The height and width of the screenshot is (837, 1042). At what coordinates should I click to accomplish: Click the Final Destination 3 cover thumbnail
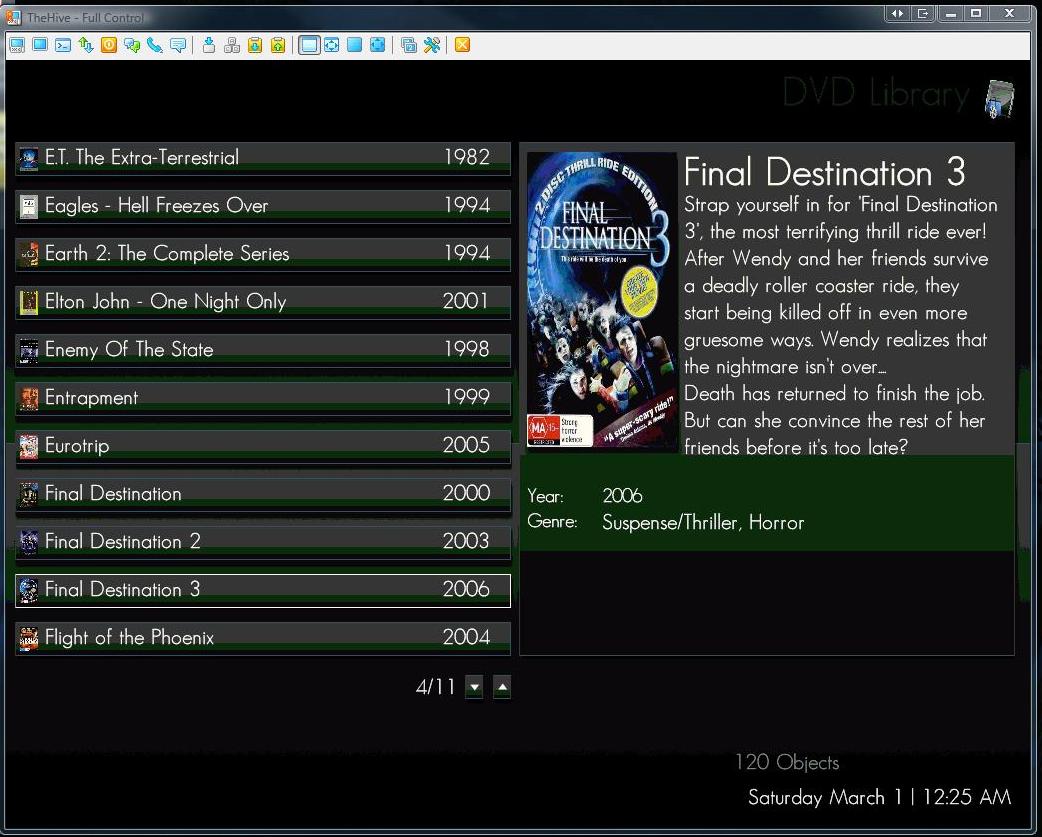pyautogui.click(x=602, y=302)
